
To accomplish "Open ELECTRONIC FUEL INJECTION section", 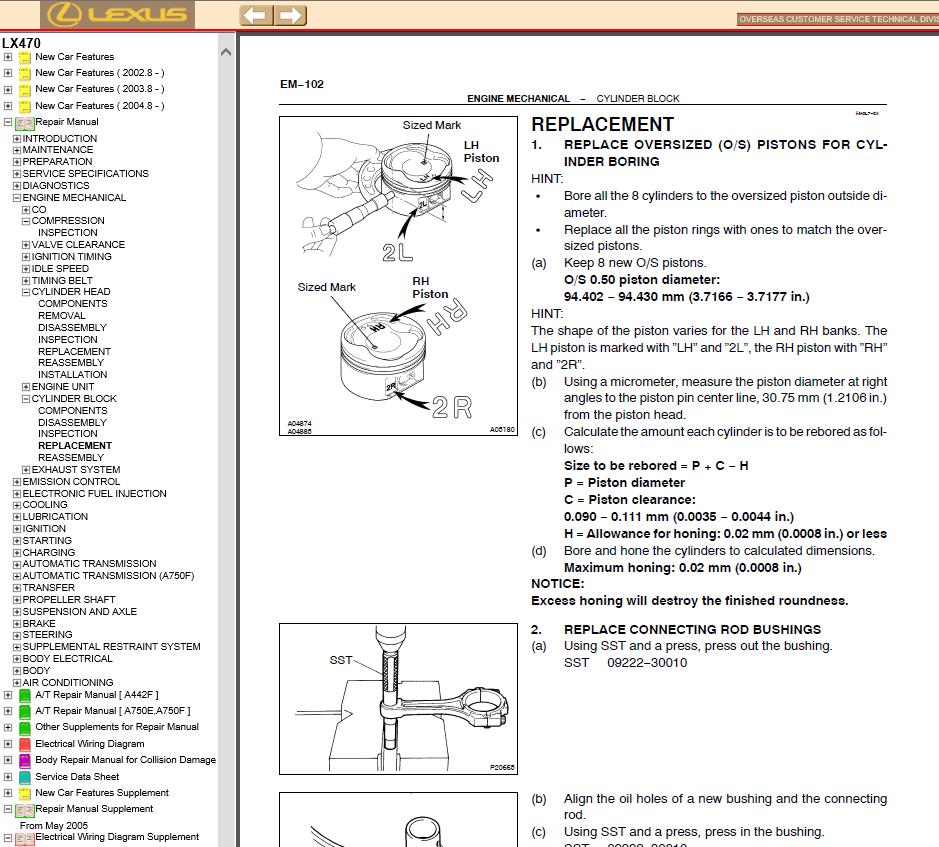I will pos(95,494).
